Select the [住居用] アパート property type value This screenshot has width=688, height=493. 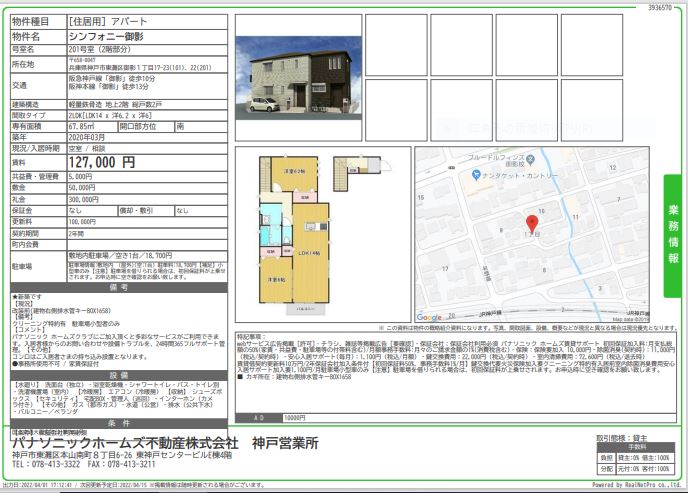(108, 21)
